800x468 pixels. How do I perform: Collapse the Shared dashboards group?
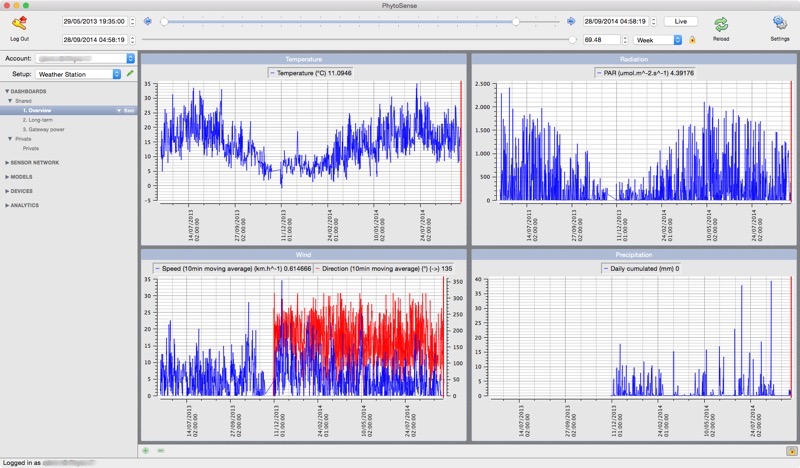tap(10, 101)
